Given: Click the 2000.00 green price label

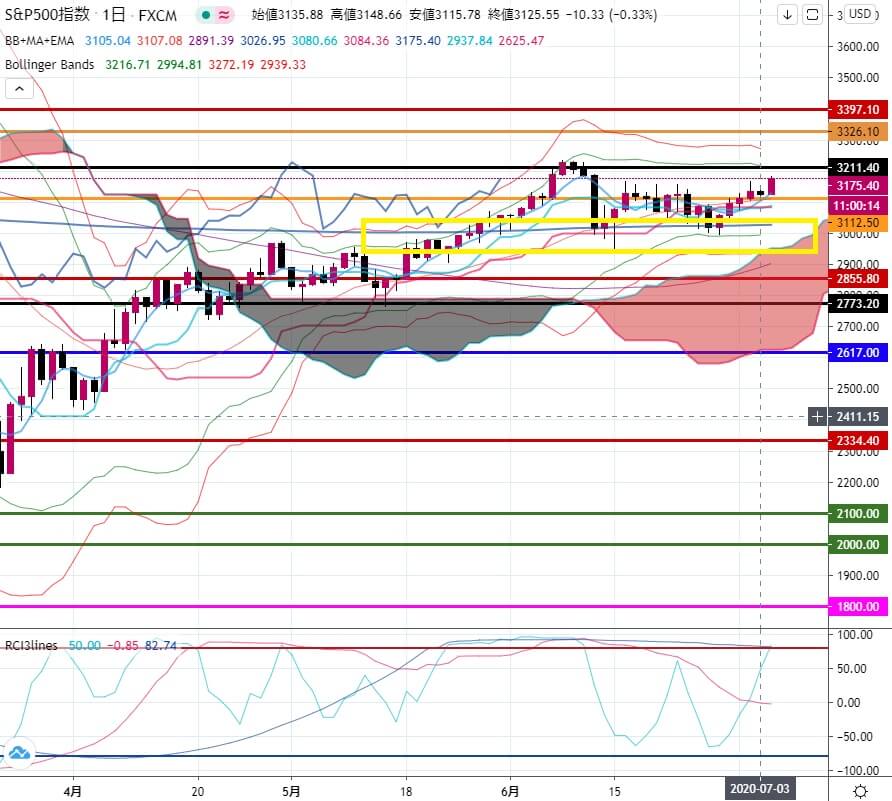Looking at the screenshot, I should (858, 544).
